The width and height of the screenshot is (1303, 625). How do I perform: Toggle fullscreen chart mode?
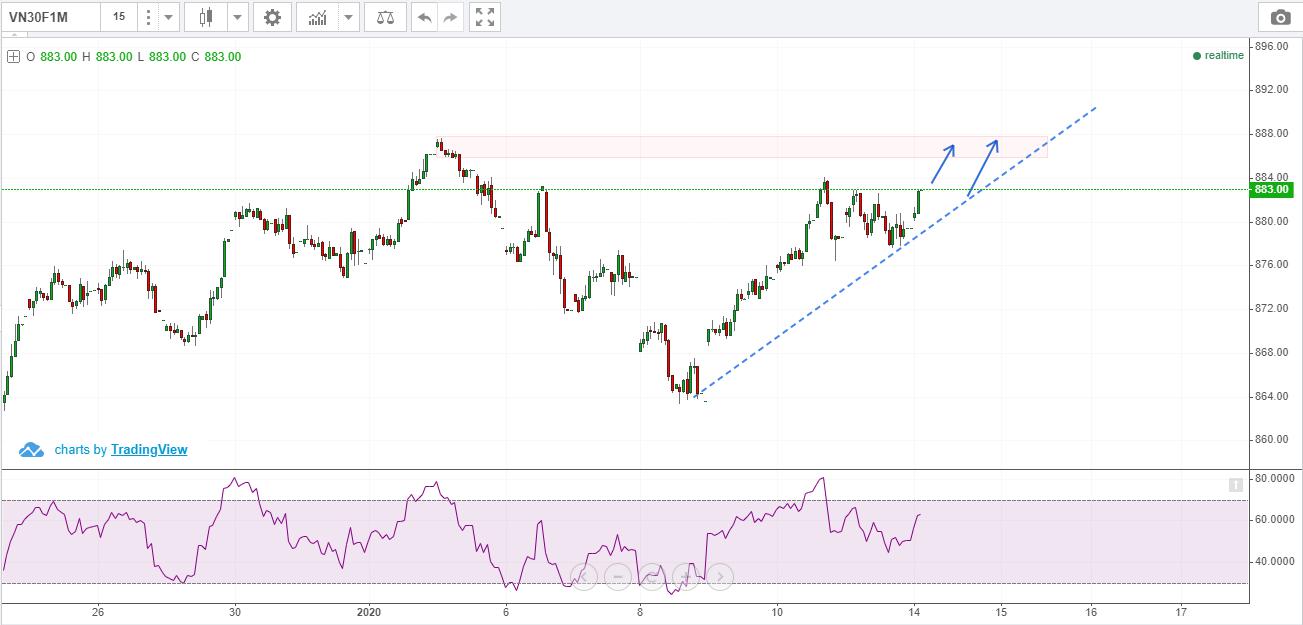coord(484,17)
